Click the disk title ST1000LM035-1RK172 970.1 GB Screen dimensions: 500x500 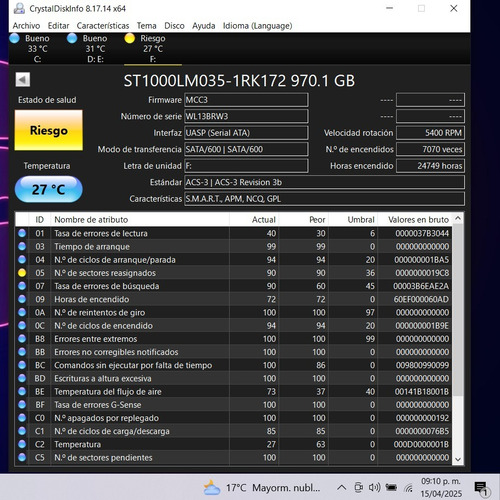[x=239, y=81]
